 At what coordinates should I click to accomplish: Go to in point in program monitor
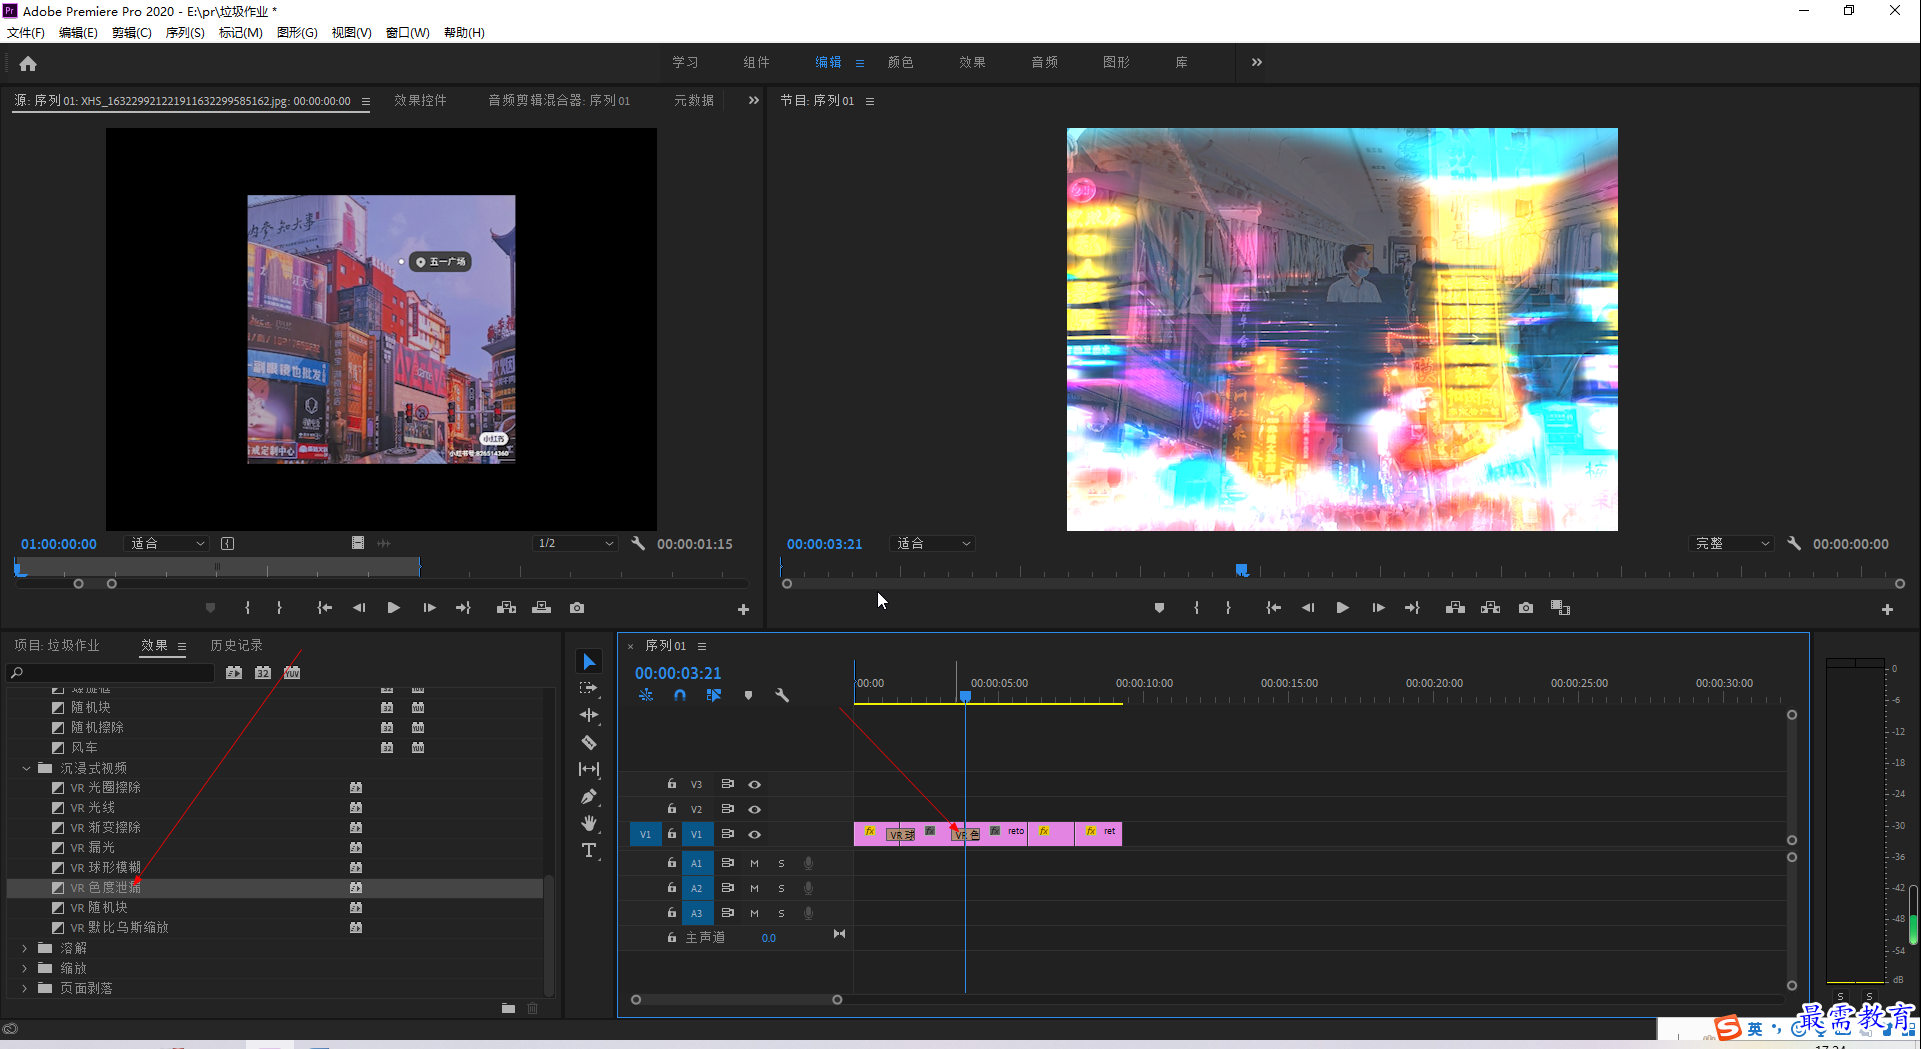[x=1273, y=608]
